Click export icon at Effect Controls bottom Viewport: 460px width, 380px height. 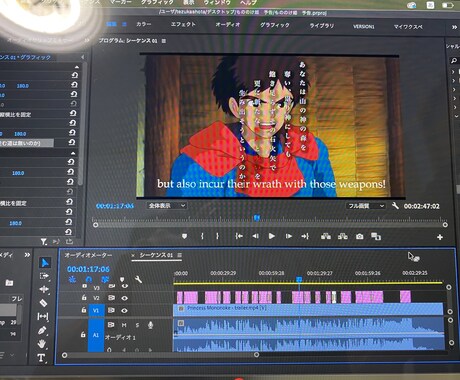(x=69, y=241)
